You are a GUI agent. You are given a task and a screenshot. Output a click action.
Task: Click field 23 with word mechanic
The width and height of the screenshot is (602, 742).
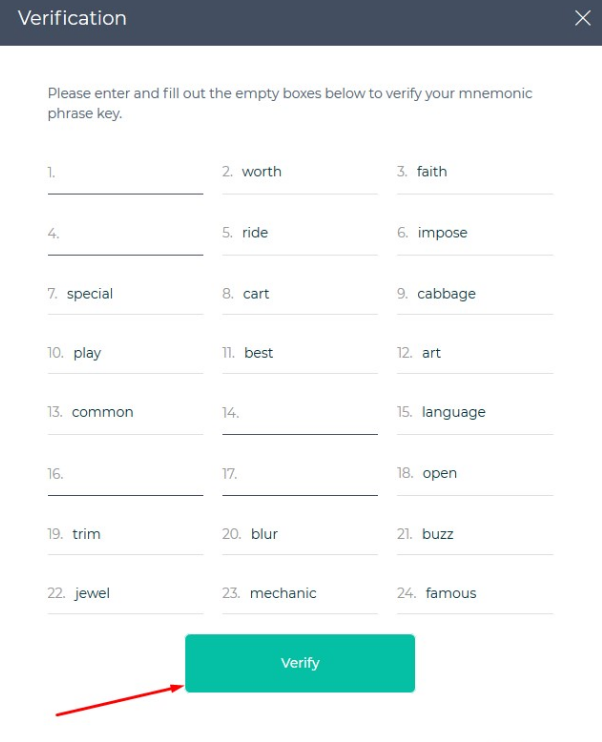coord(300,594)
